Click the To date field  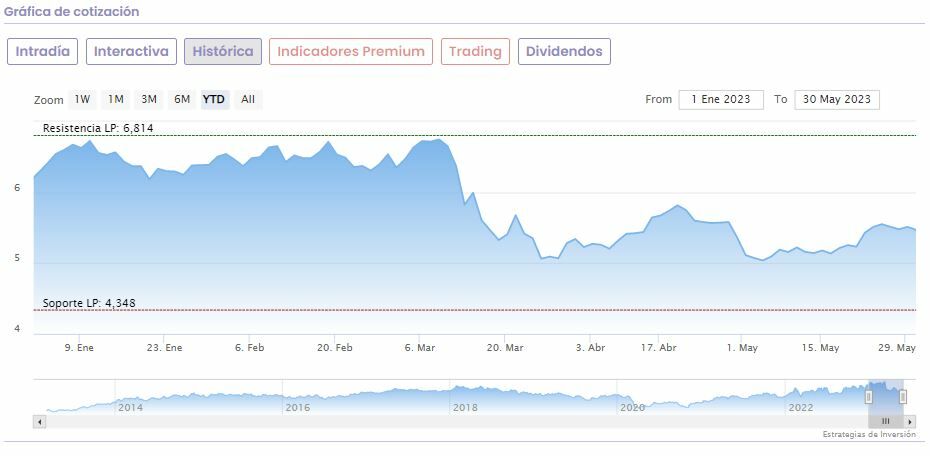coord(837,99)
